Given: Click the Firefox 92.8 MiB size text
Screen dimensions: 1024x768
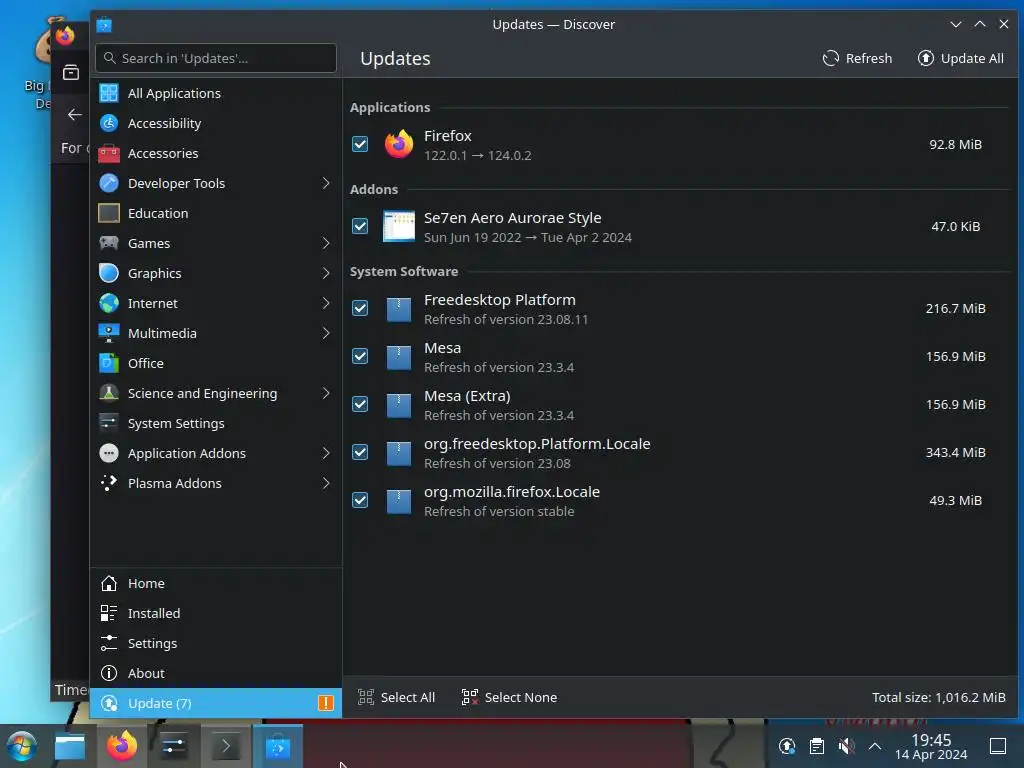Looking at the screenshot, I should [955, 144].
